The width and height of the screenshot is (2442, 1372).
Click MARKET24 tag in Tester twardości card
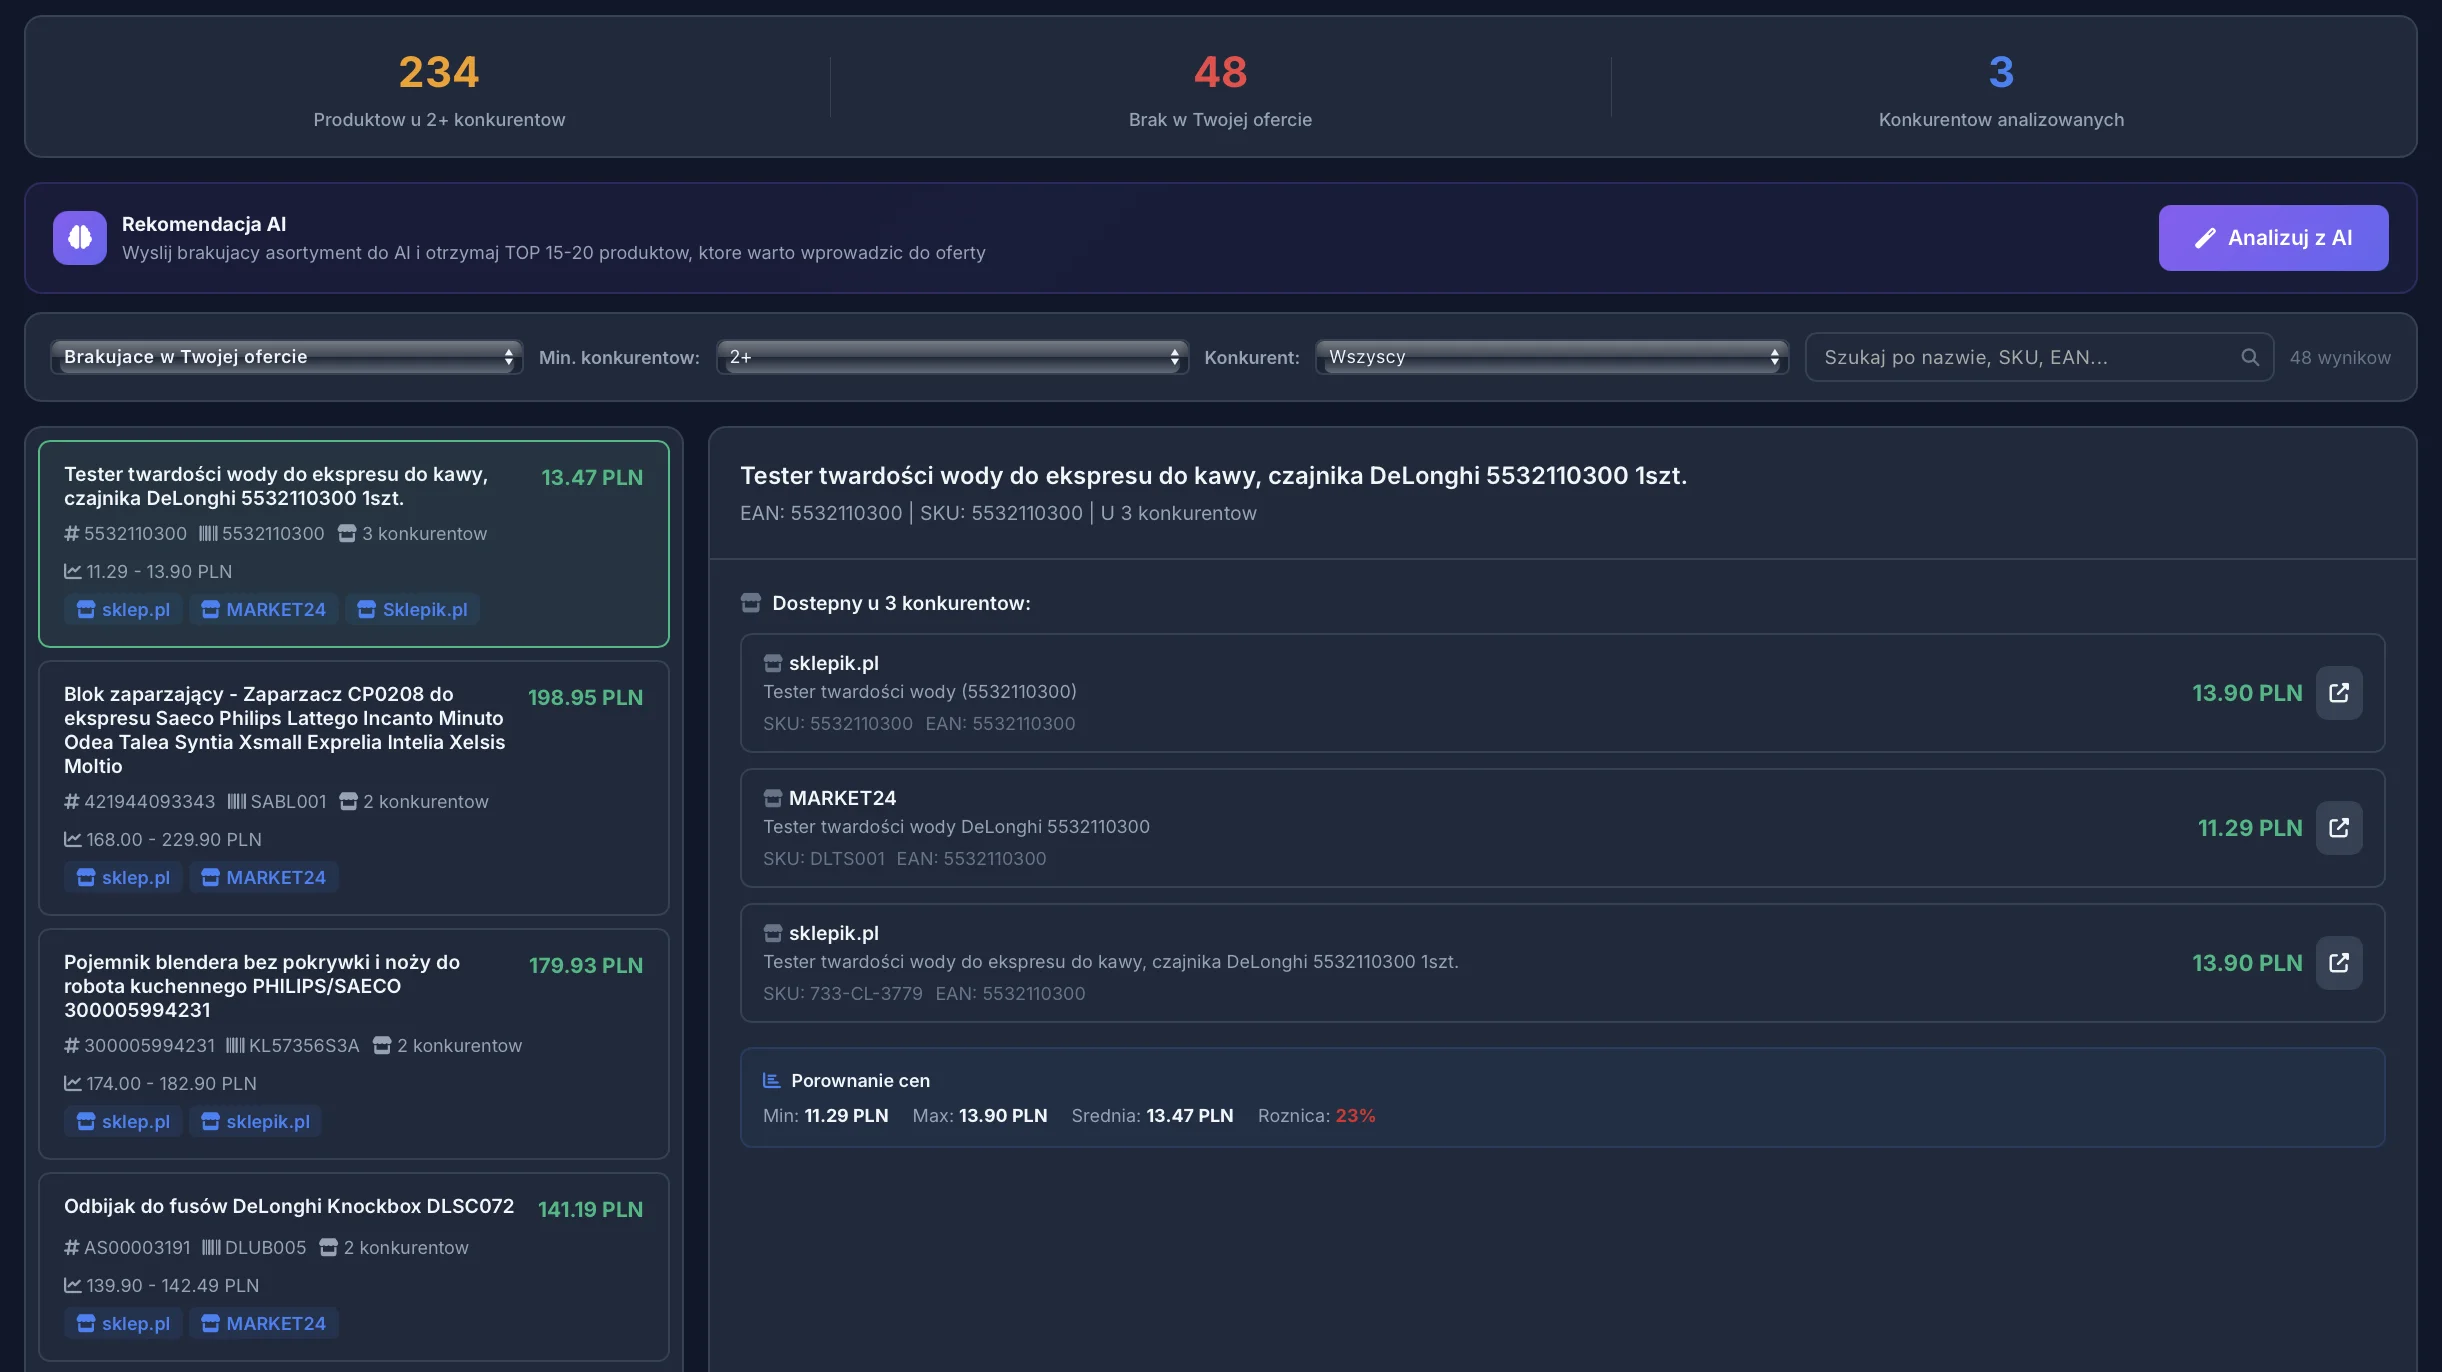point(264,609)
